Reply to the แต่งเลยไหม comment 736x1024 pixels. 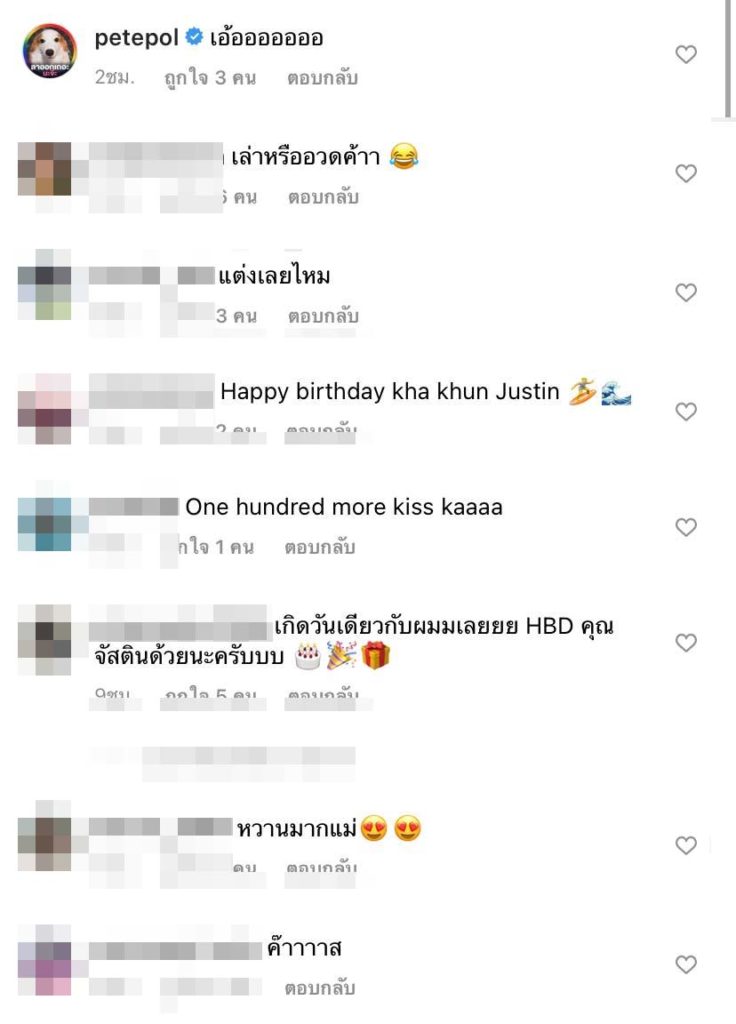[323, 316]
